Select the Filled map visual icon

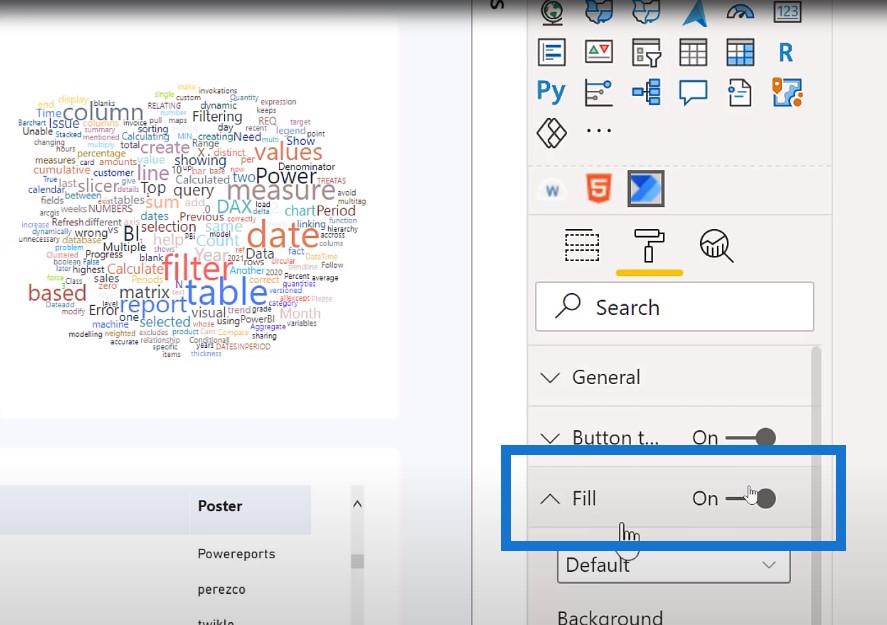599,11
